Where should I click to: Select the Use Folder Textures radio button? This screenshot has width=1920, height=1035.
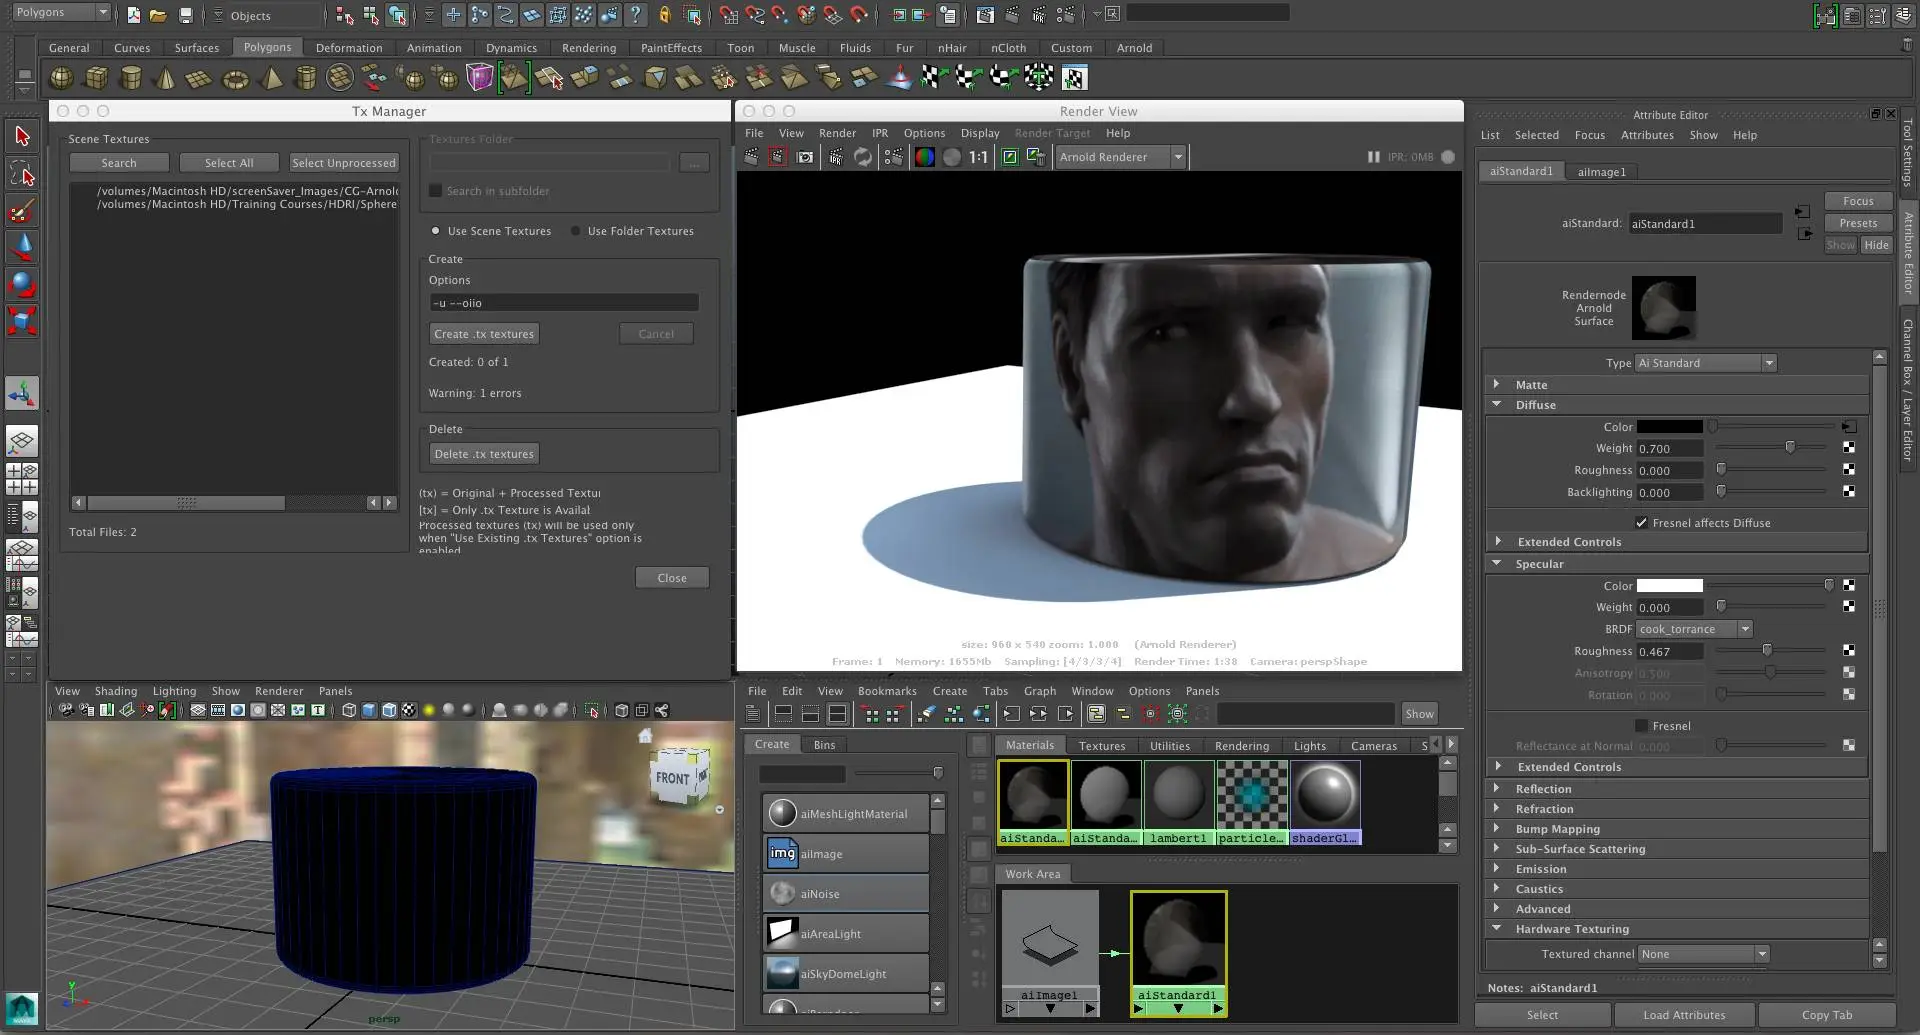click(x=576, y=231)
